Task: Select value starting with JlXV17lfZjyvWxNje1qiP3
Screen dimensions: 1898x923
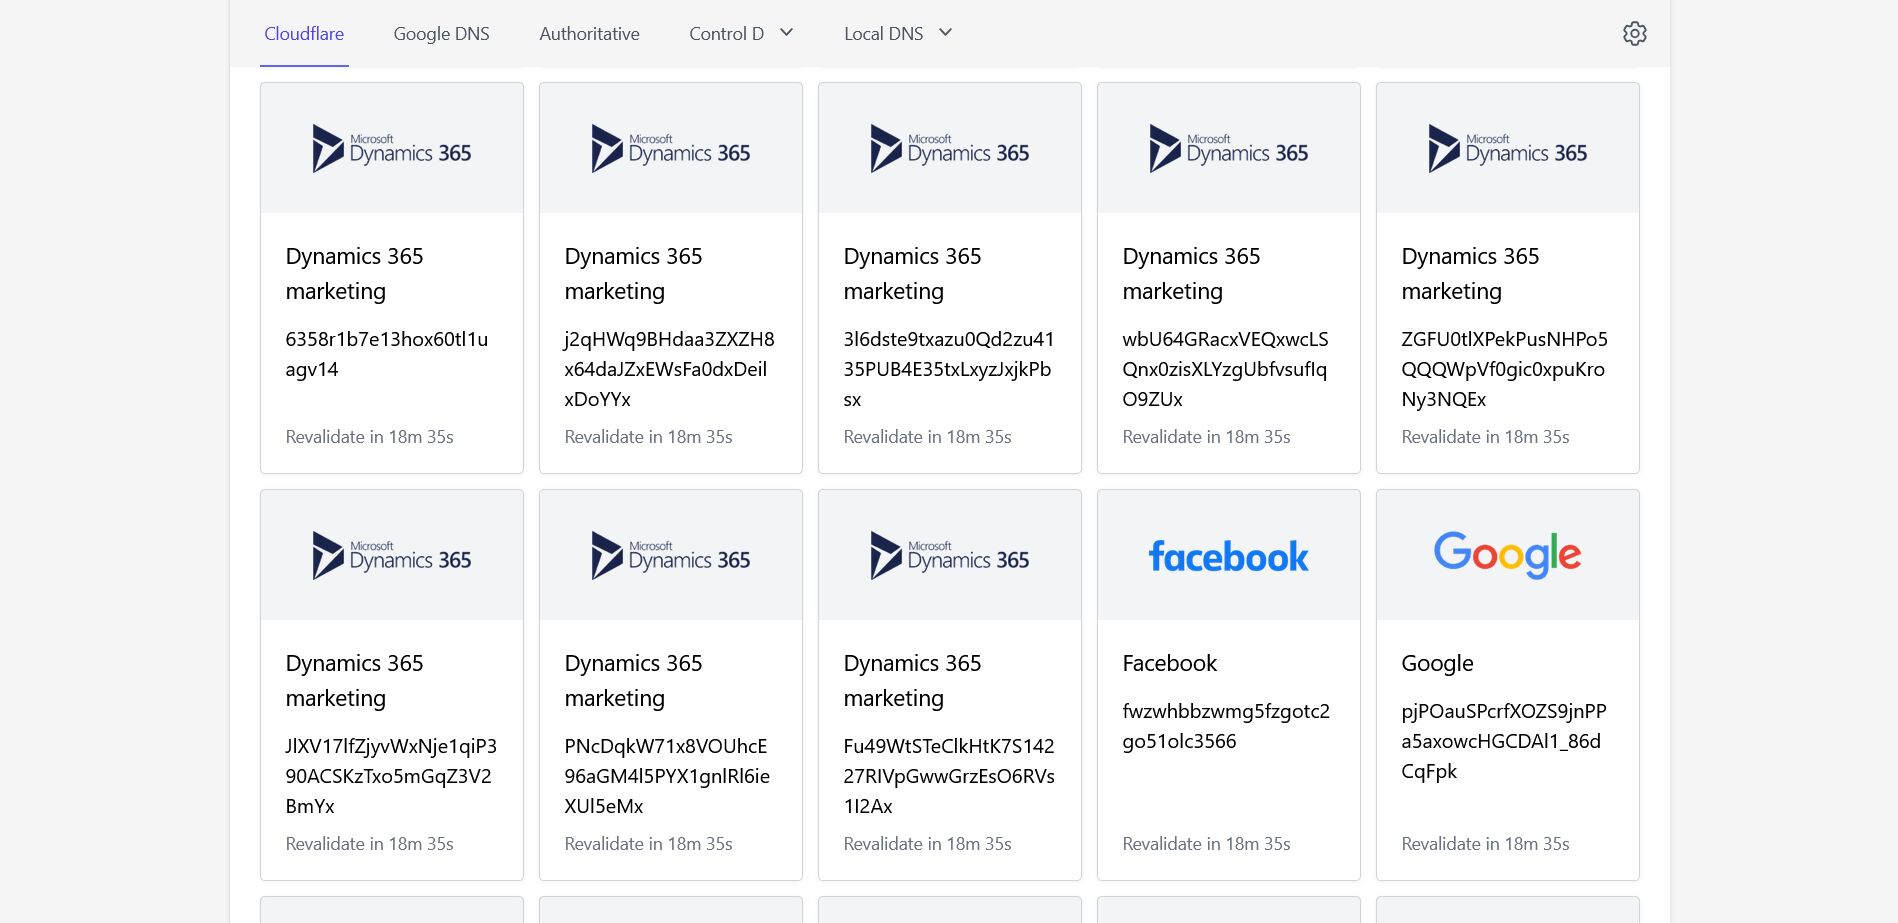Action: pos(391,776)
